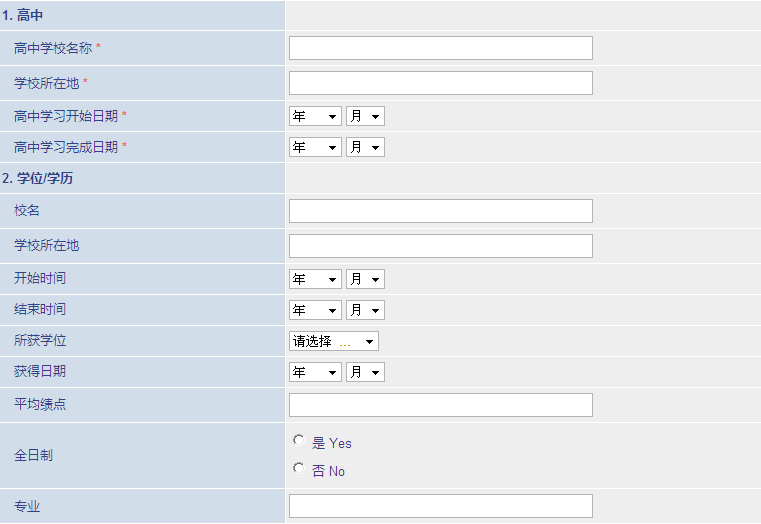Open the 获得日期 month dropdown
Image resolution: width=761 pixels, height=524 pixels.
tap(365, 373)
